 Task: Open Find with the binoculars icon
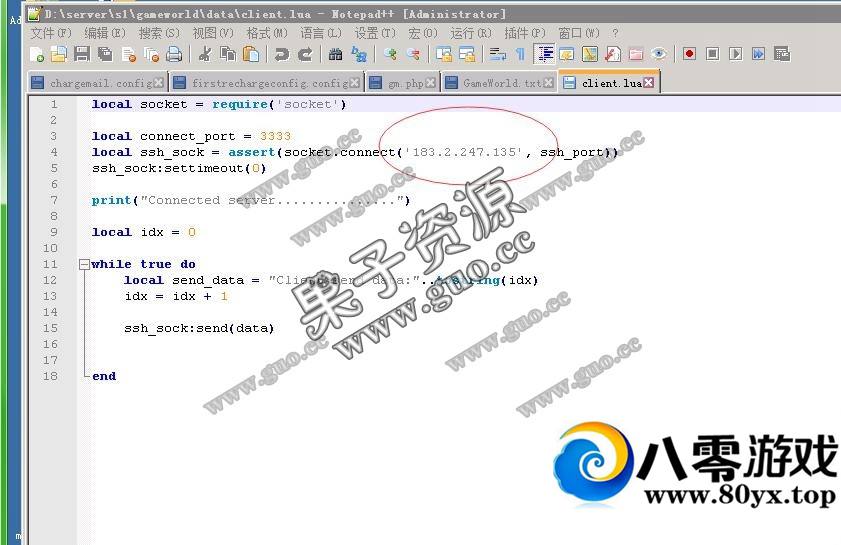(335, 54)
